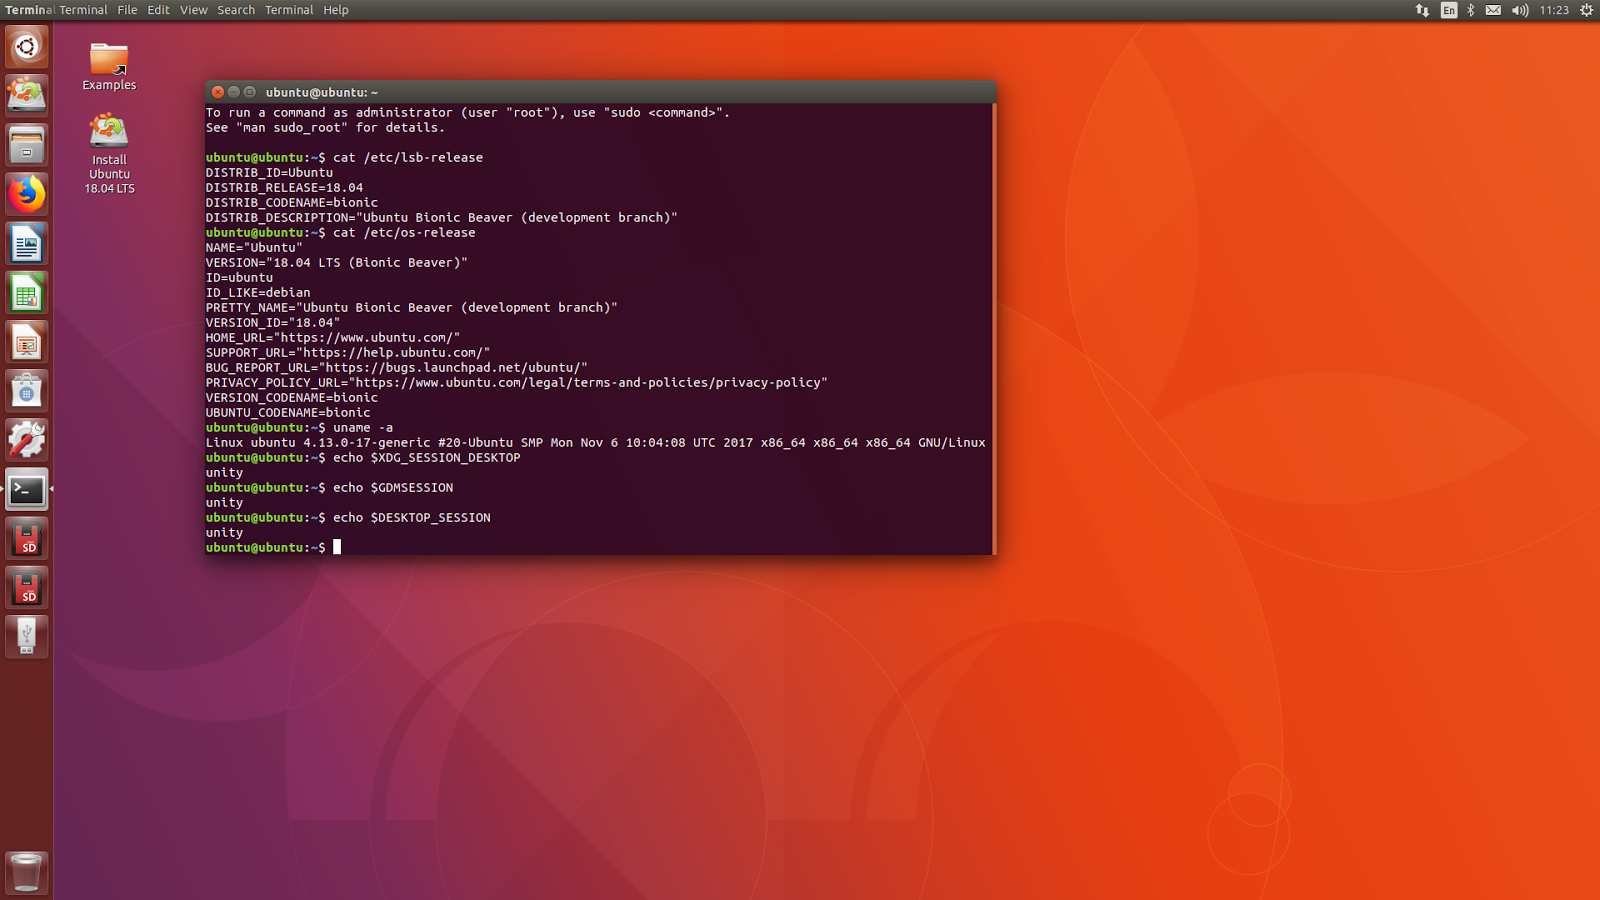Image resolution: width=1600 pixels, height=900 pixels.
Task: Open System Settings gear-and-wrench icon
Action: [27, 440]
